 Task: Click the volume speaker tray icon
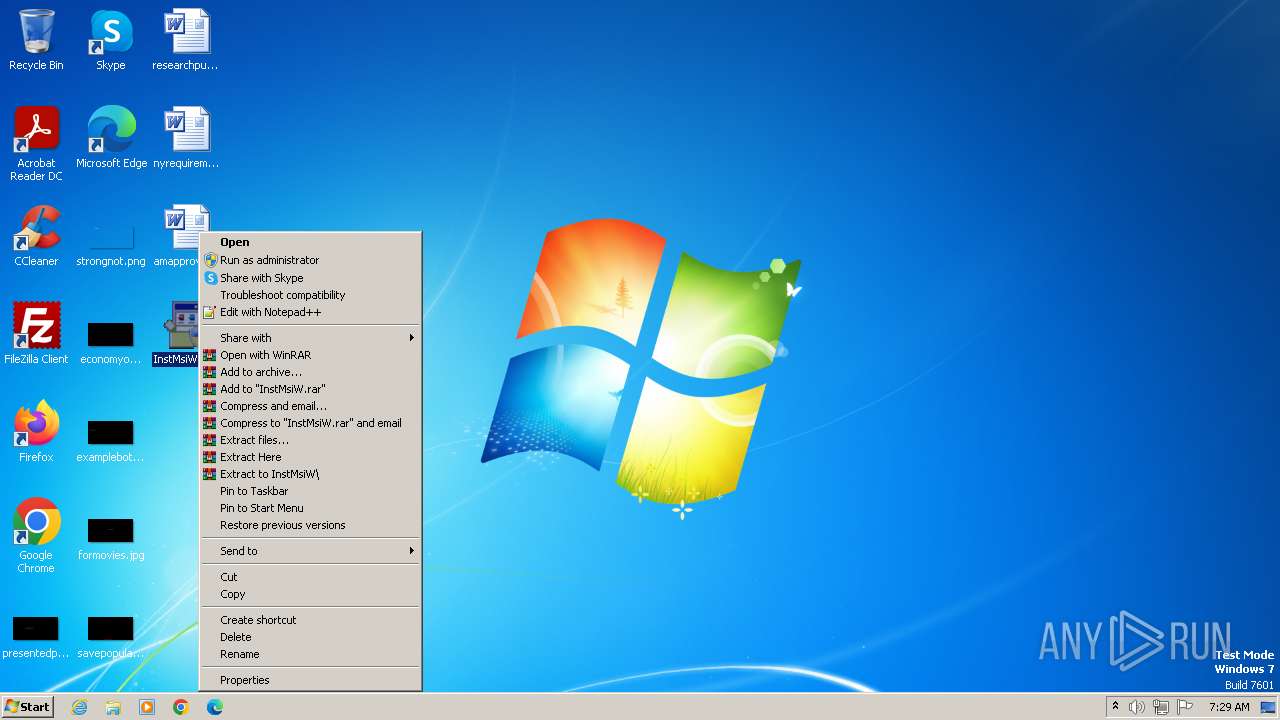pyautogui.click(x=1137, y=707)
